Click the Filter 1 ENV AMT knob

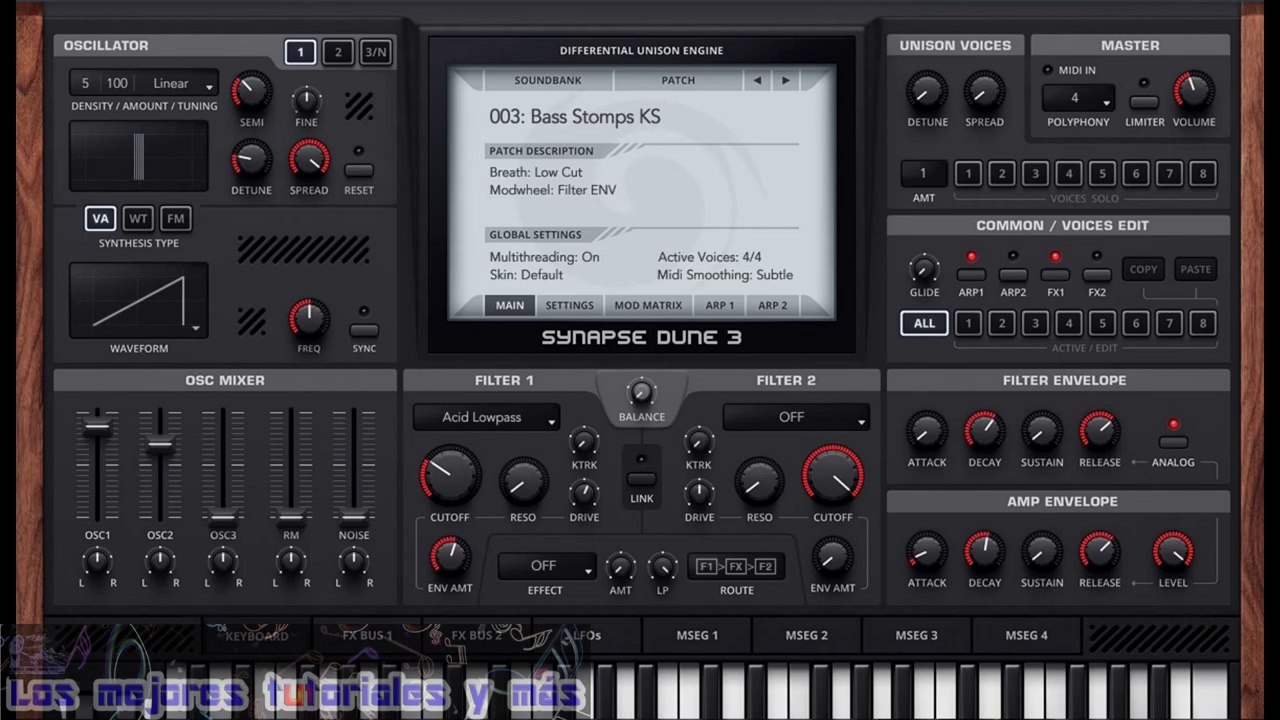(450, 557)
